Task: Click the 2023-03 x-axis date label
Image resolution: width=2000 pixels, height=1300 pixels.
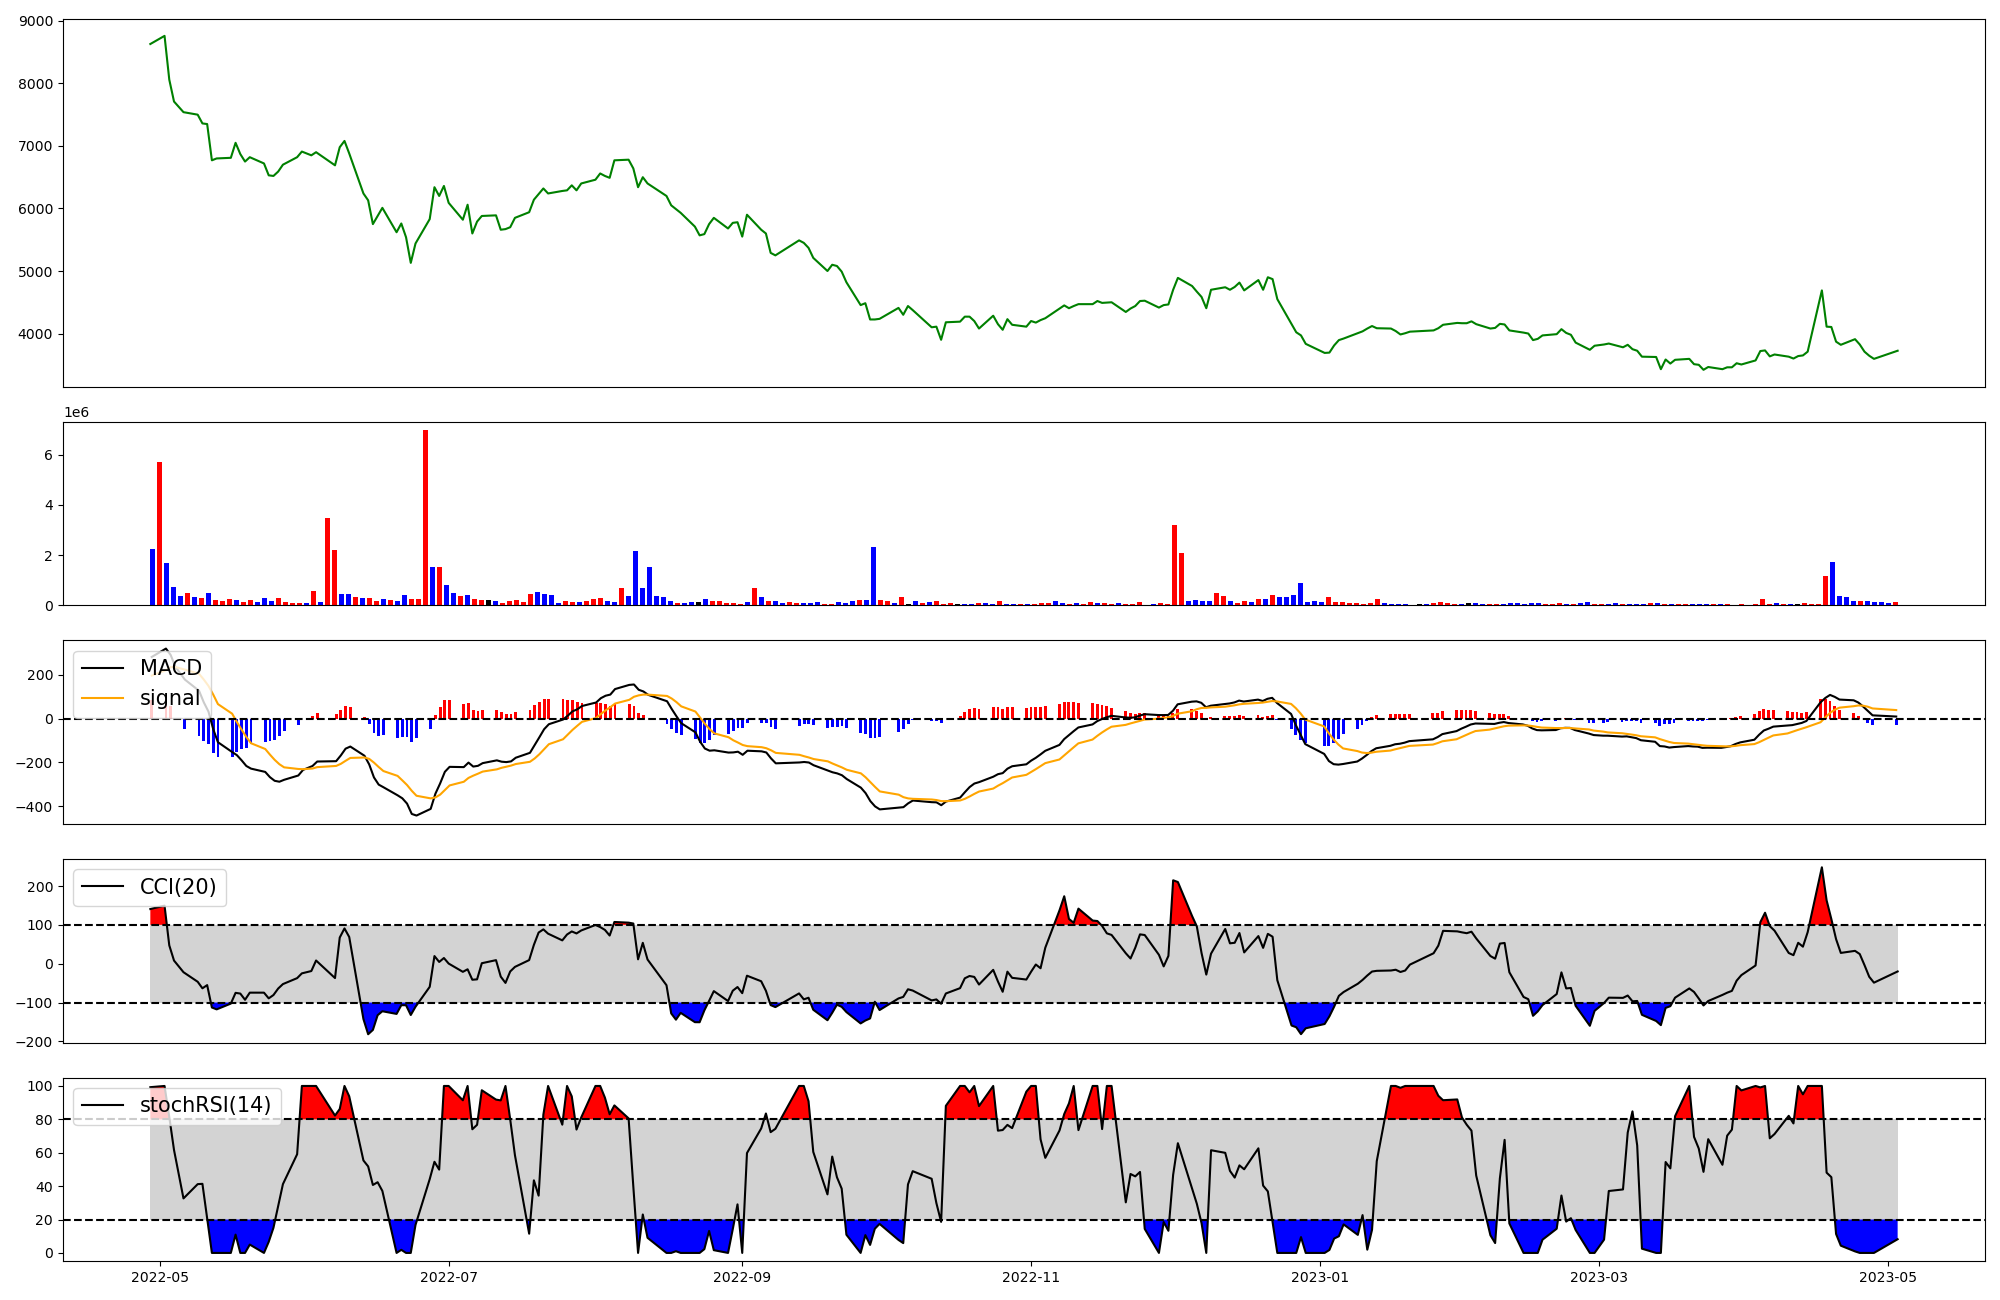Action: click(1599, 1277)
